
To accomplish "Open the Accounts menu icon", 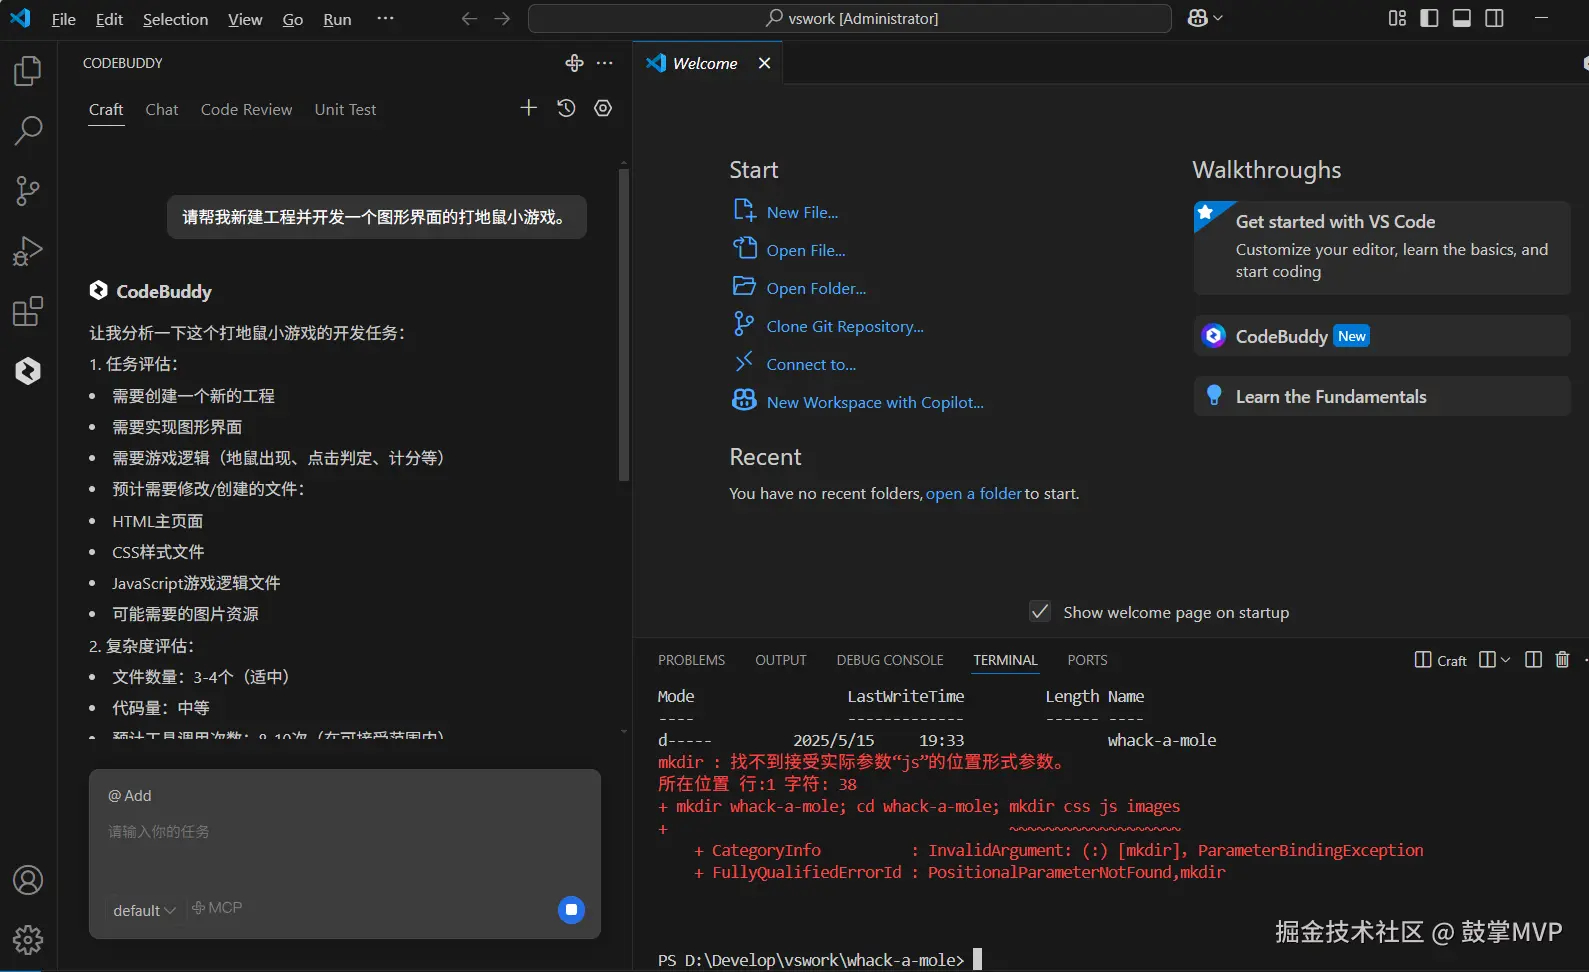I will click(28, 880).
